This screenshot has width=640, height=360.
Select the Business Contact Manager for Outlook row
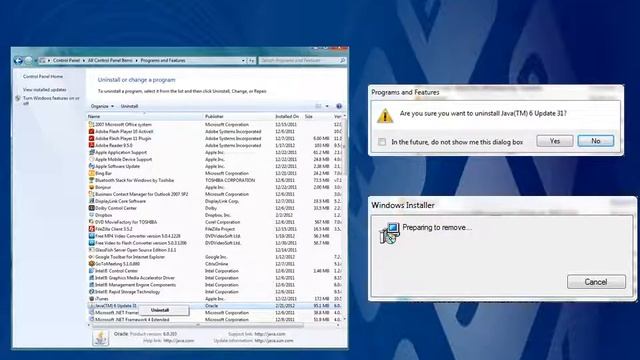[215, 194]
